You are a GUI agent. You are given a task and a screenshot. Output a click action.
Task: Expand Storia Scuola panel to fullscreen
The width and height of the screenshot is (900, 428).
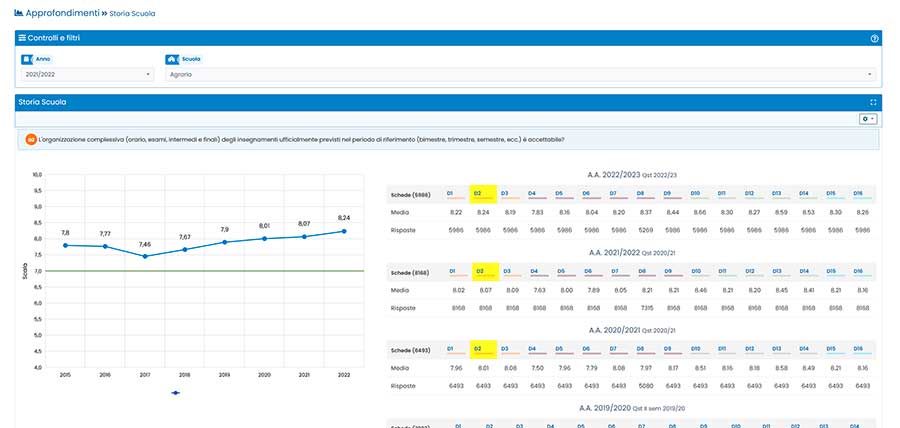coord(874,102)
